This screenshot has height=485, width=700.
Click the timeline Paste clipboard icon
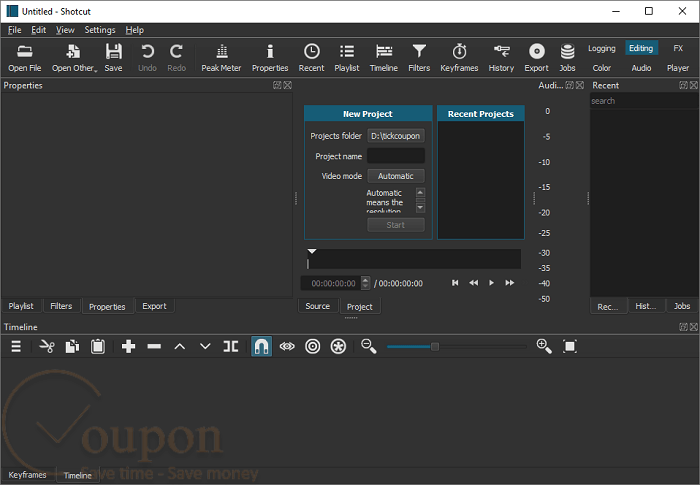(x=98, y=346)
